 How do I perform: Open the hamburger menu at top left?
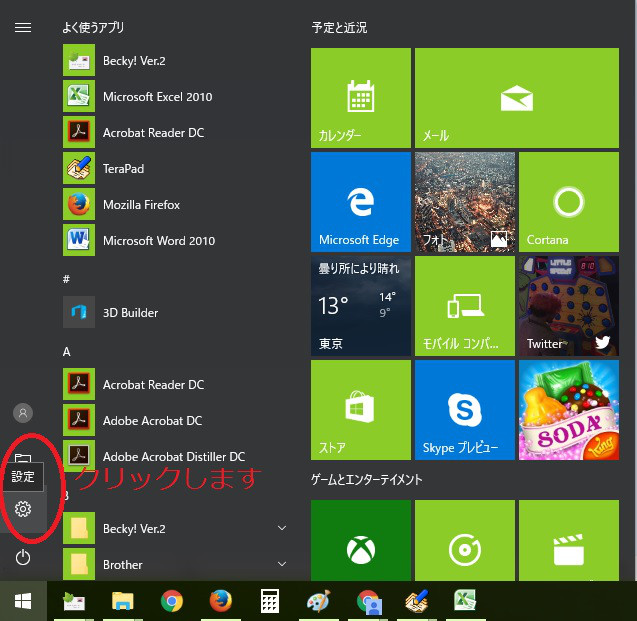(x=23, y=27)
